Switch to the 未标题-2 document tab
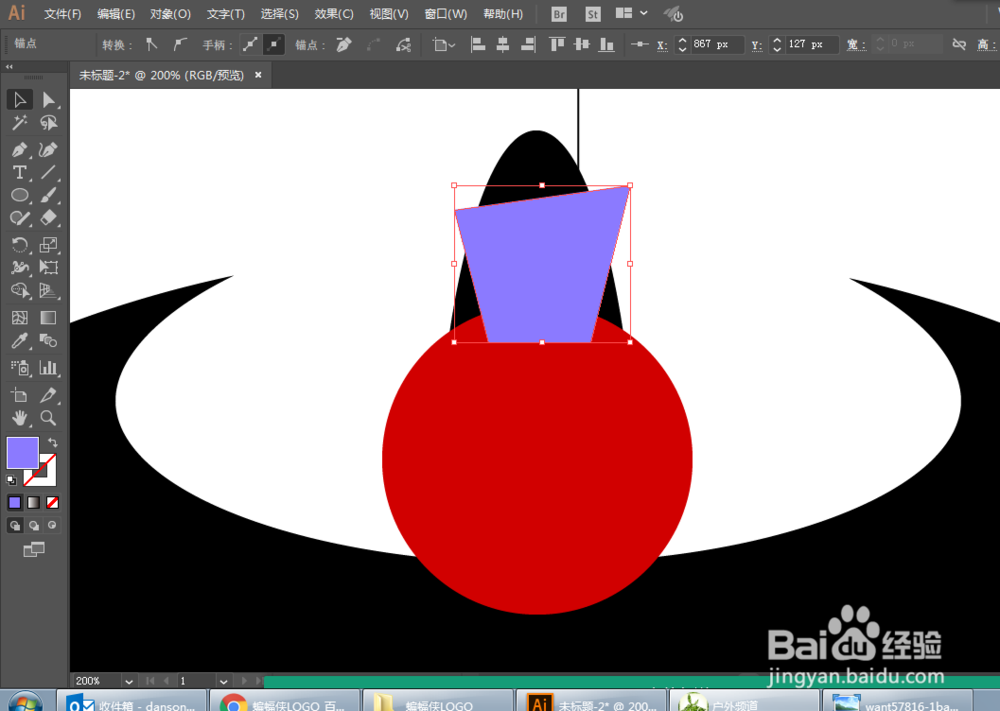Screen dimensions: 1000x711 click(160, 75)
